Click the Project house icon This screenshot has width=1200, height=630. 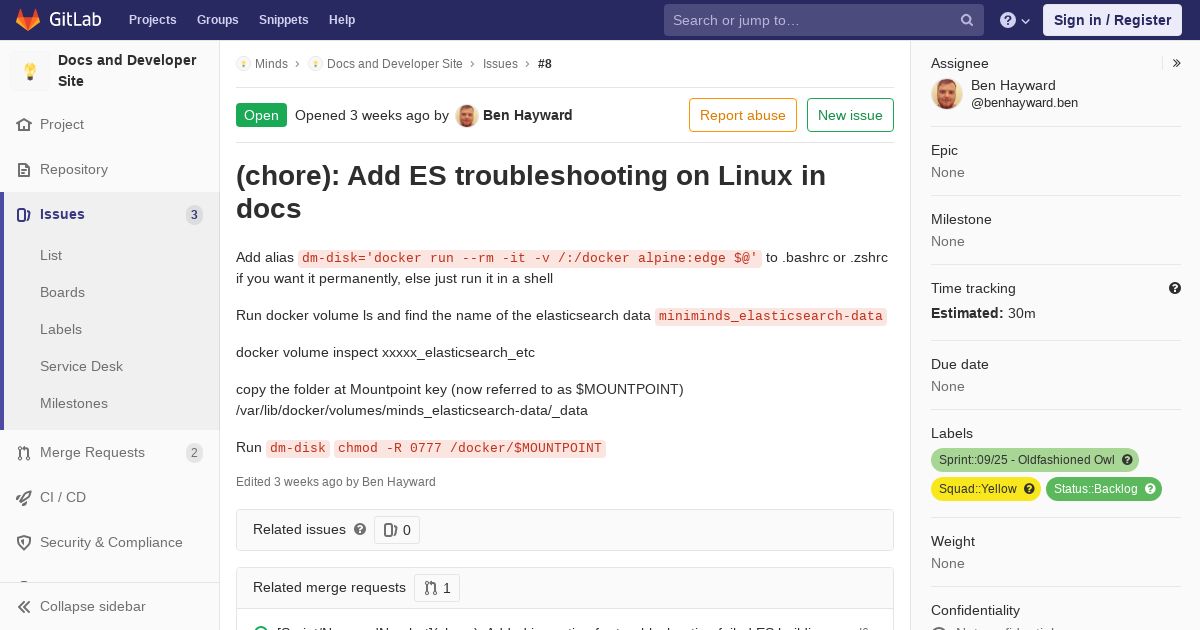(x=24, y=125)
